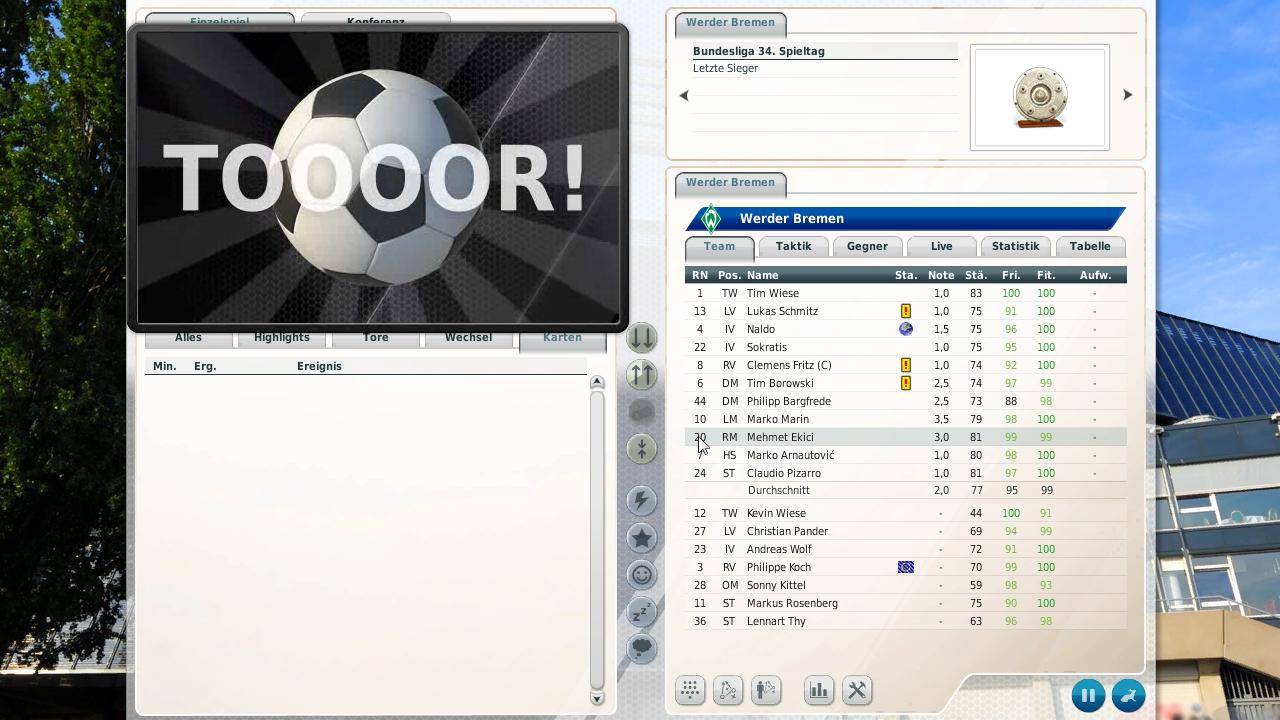
Task: Click the converging arrows round icon
Action: tap(642, 449)
